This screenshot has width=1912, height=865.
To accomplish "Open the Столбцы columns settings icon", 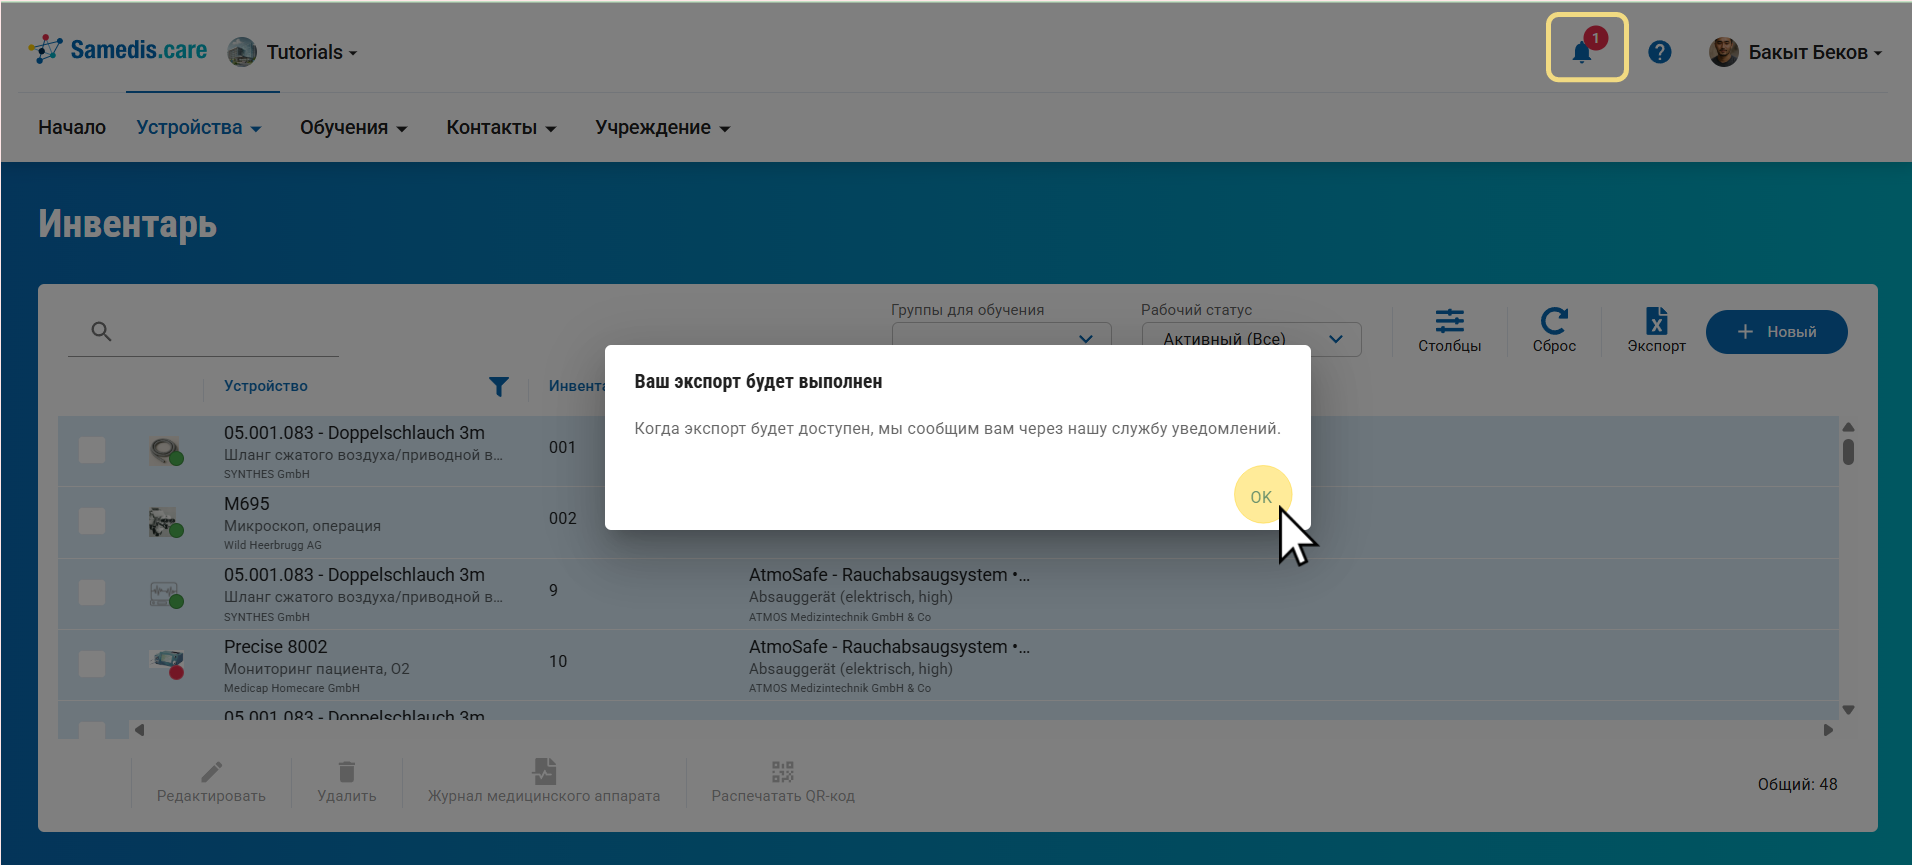I will coord(1449,322).
